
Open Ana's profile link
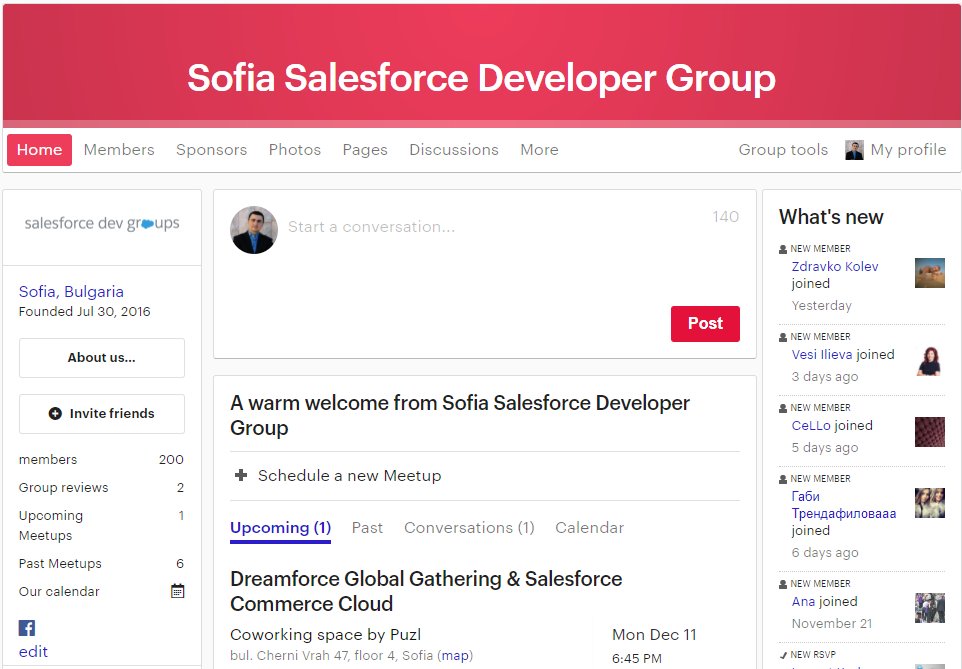tap(803, 601)
